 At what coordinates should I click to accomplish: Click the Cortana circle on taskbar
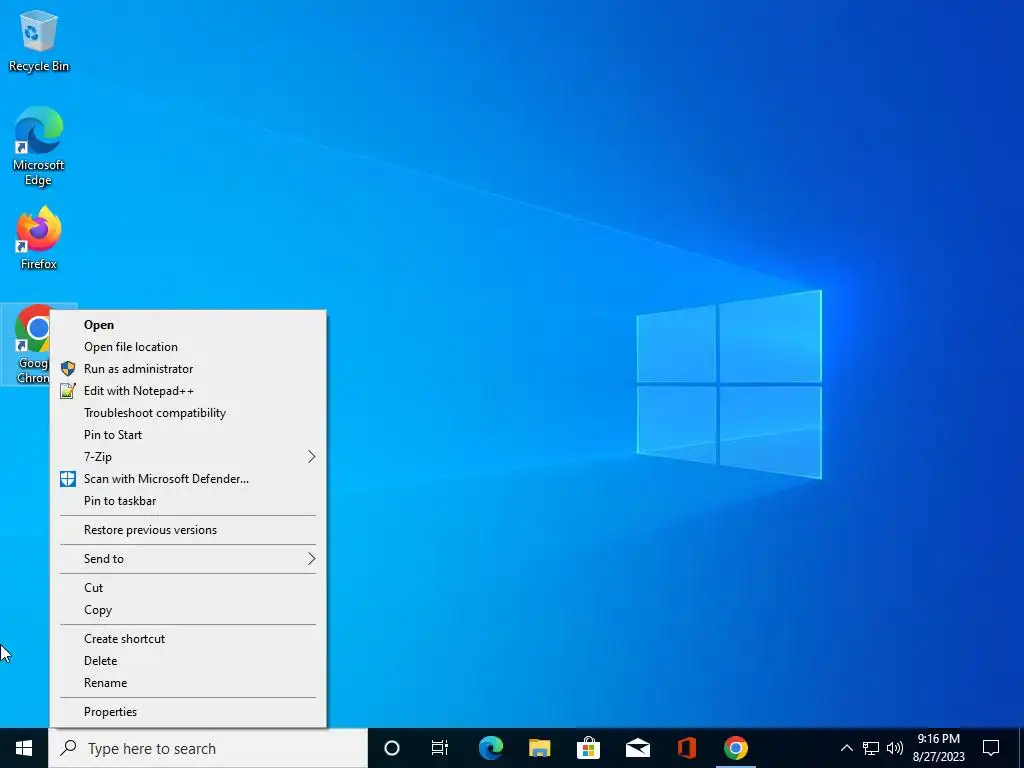coord(392,748)
